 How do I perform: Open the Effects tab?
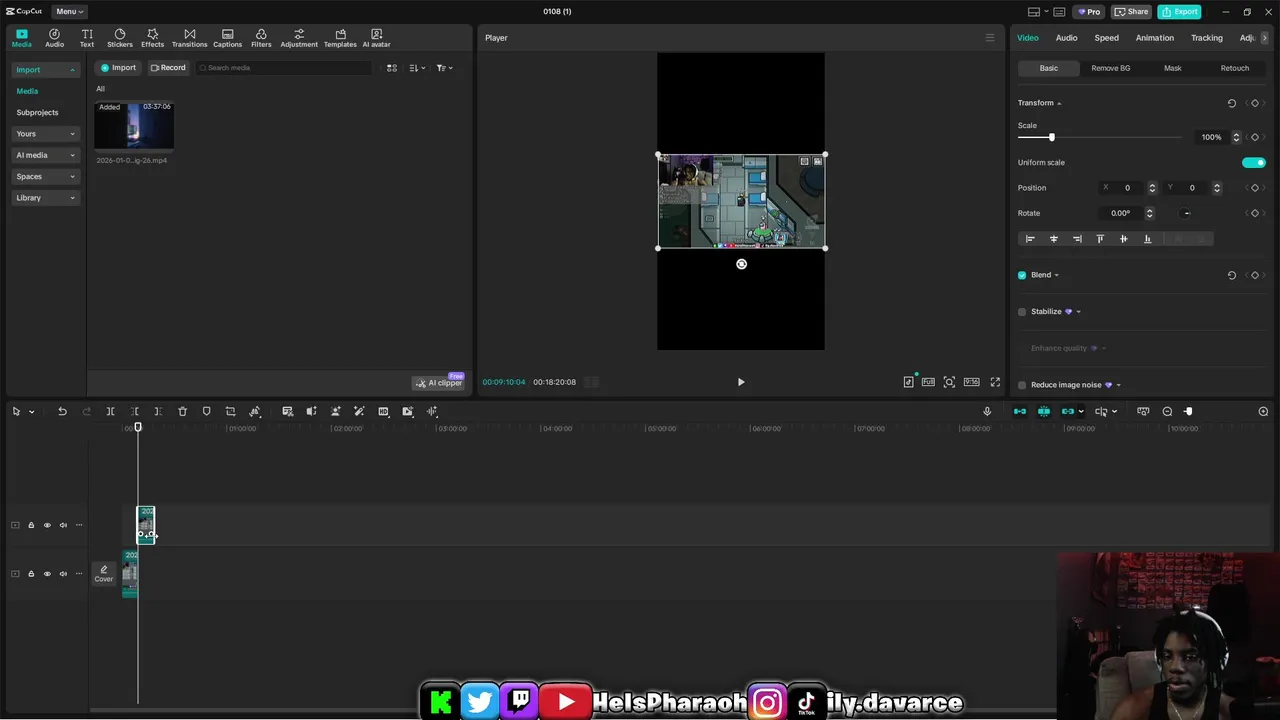(152, 38)
